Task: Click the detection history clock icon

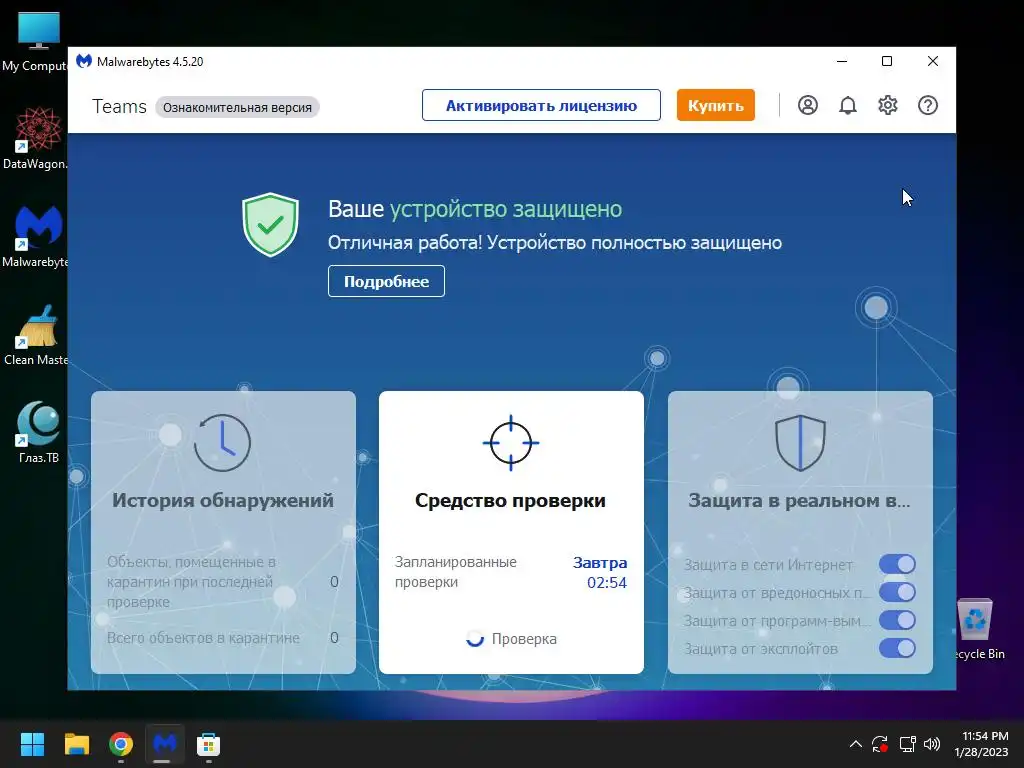Action: [x=222, y=443]
